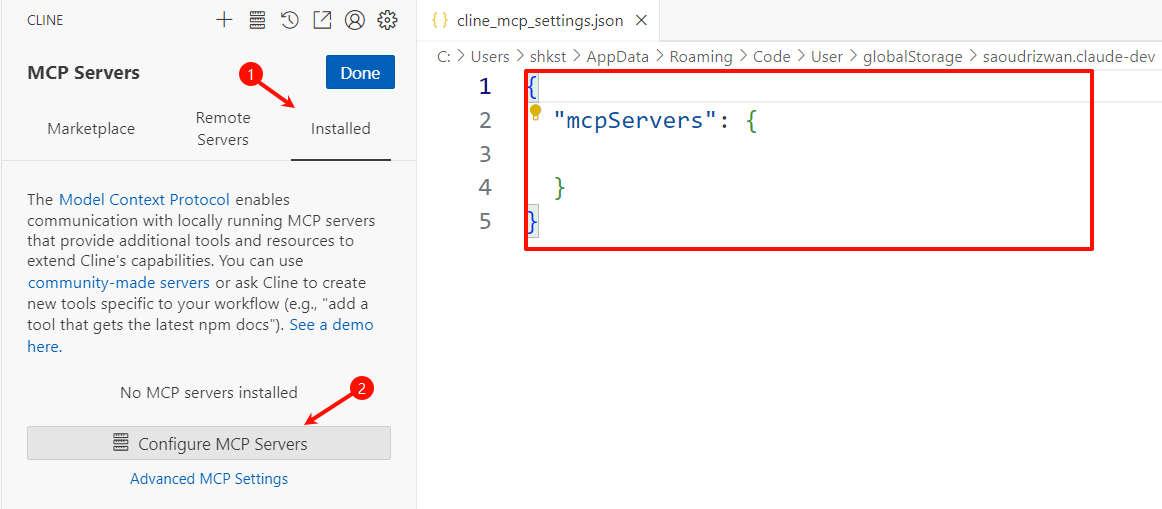This screenshot has width=1162, height=509.
Task: Open the Advanced MCP Settings link
Action: (x=209, y=479)
